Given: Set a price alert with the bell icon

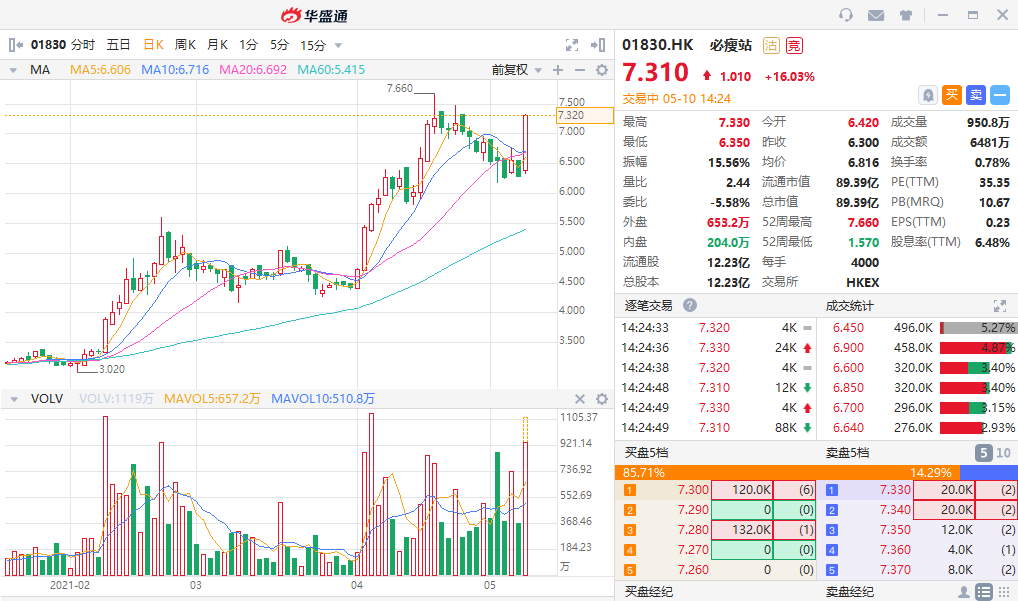Looking at the screenshot, I should pyautogui.click(x=928, y=95).
